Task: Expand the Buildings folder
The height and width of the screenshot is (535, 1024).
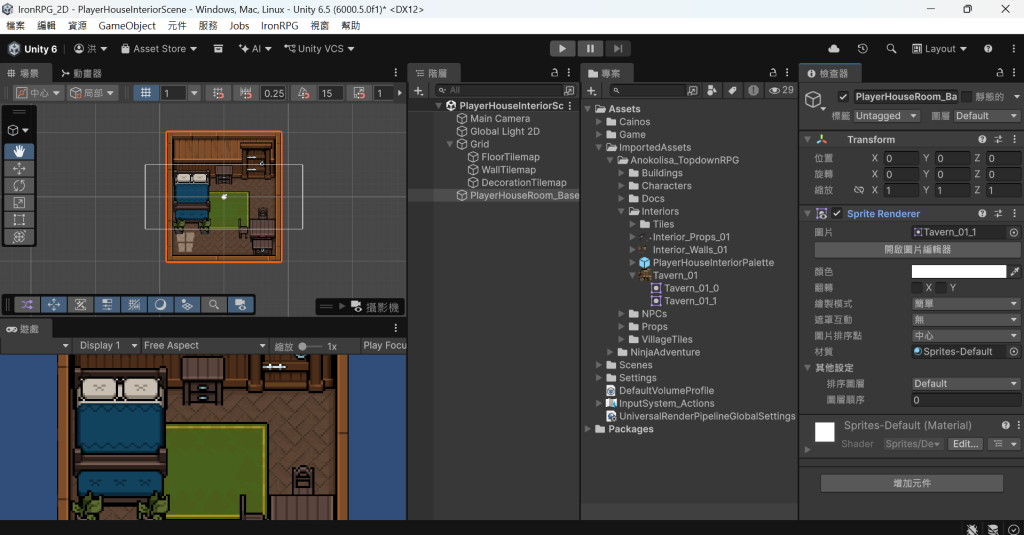Action: [x=622, y=173]
